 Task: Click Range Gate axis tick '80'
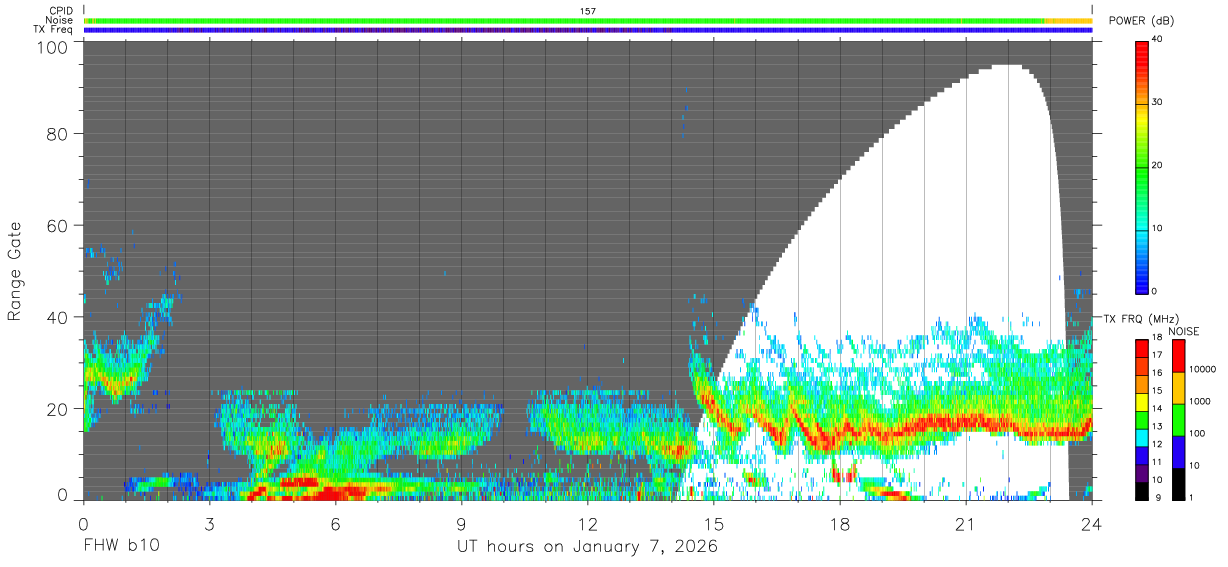56,134
